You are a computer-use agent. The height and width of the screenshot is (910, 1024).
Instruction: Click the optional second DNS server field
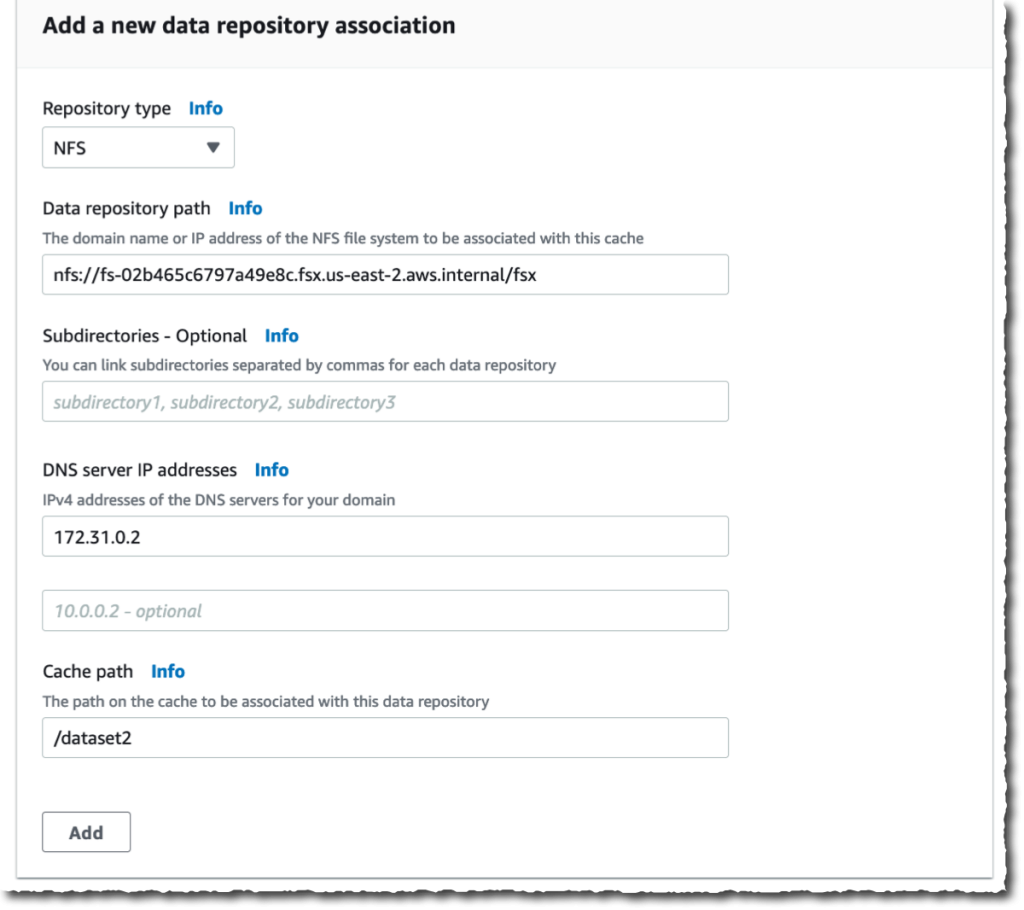click(385, 610)
